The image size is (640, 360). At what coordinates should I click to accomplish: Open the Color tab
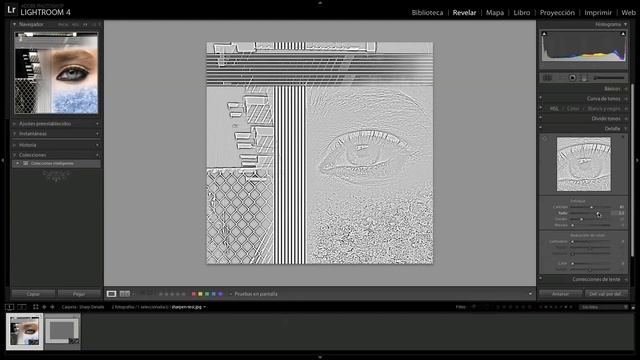pyautogui.click(x=573, y=109)
